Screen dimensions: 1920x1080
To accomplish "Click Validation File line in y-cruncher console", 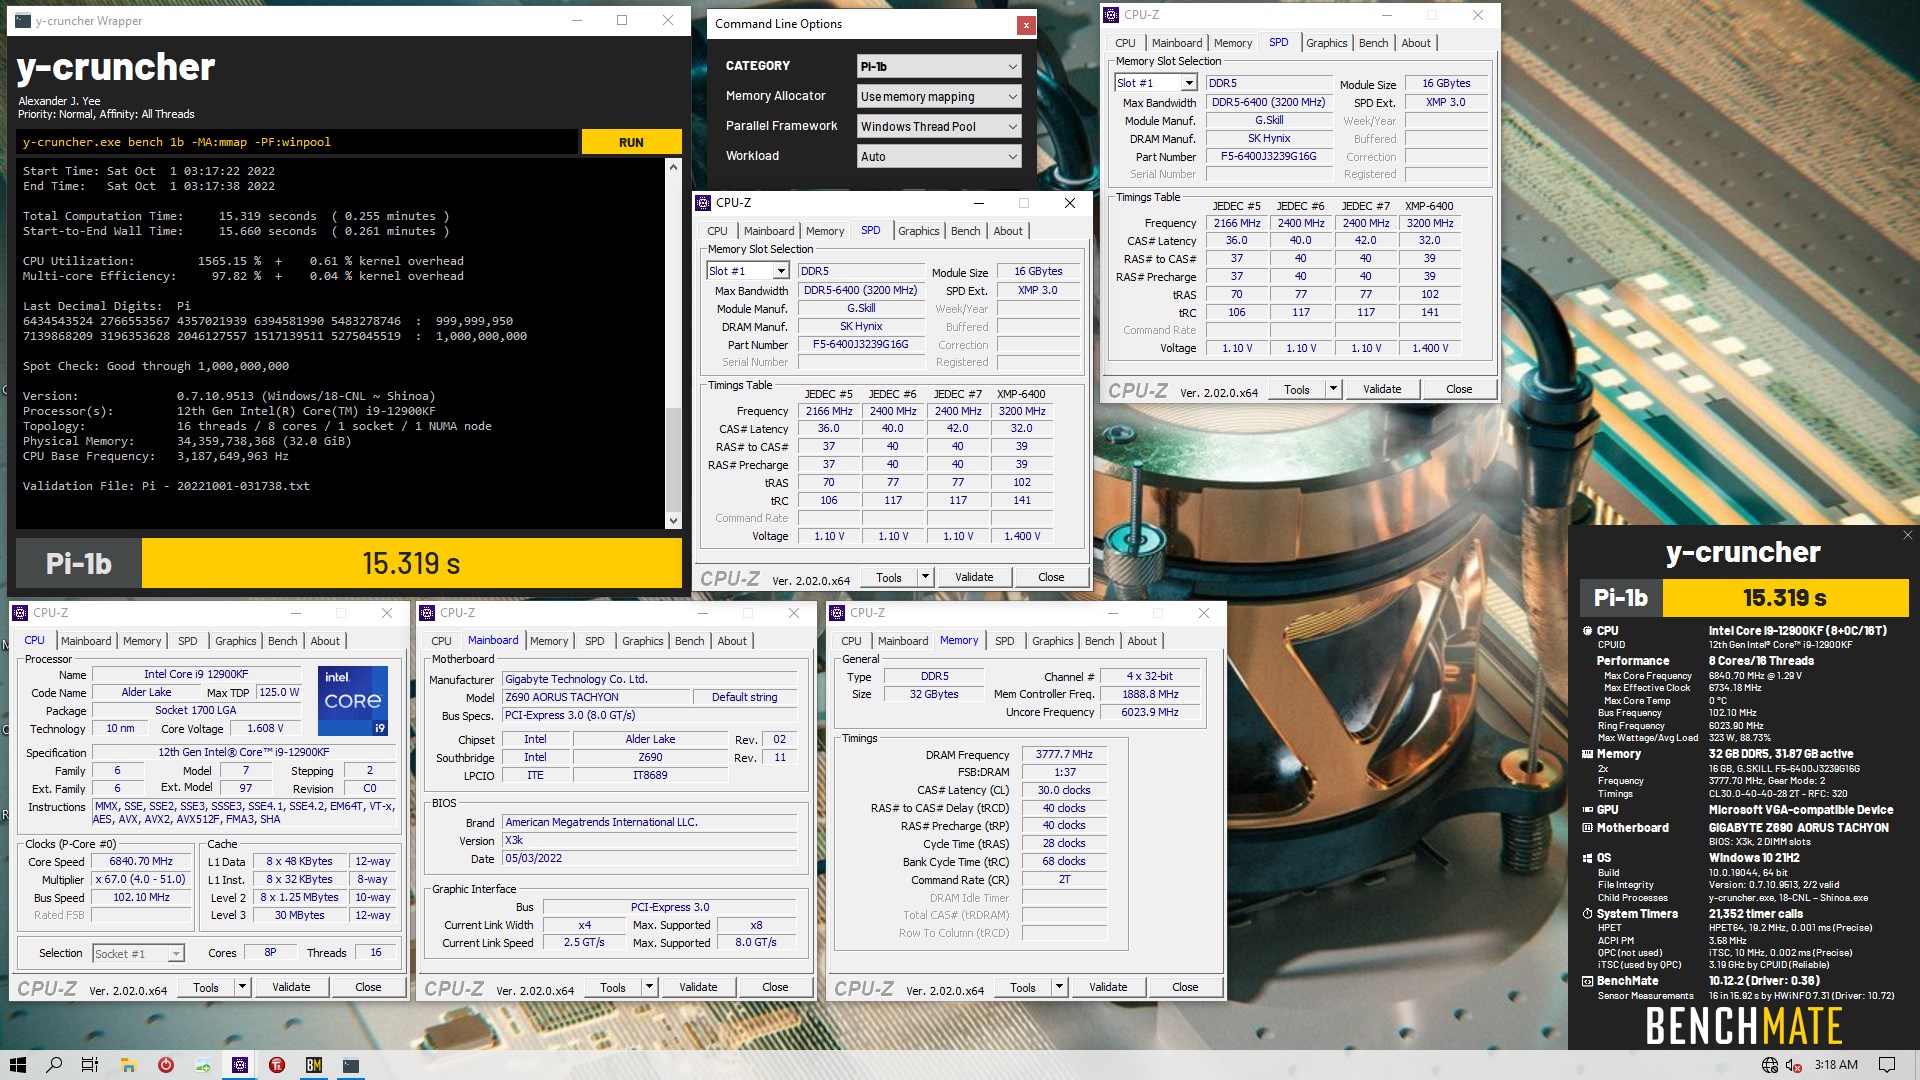I will pos(166,487).
